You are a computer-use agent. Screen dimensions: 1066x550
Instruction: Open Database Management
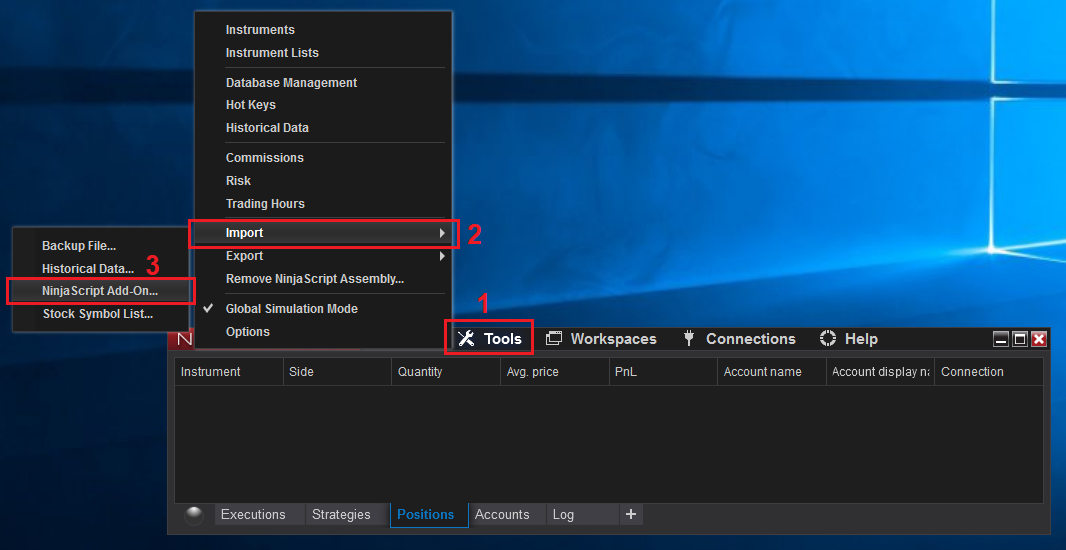(x=292, y=82)
